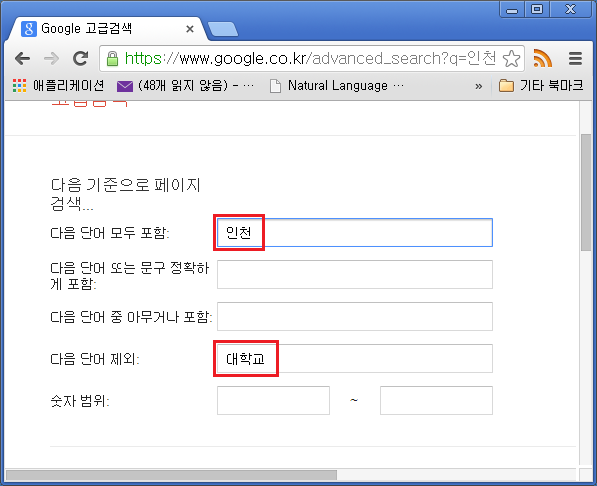Viewport: 597px width, 486px height.
Task: Click the 다음 단어 또는 문구 정확하게 포함 field
Action: tap(354, 274)
